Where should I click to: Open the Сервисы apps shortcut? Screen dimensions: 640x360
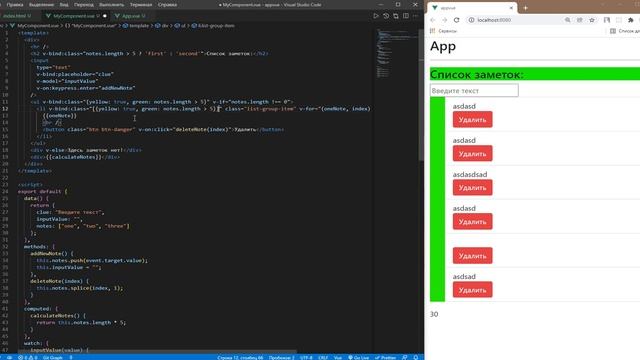click(x=443, y=31)
